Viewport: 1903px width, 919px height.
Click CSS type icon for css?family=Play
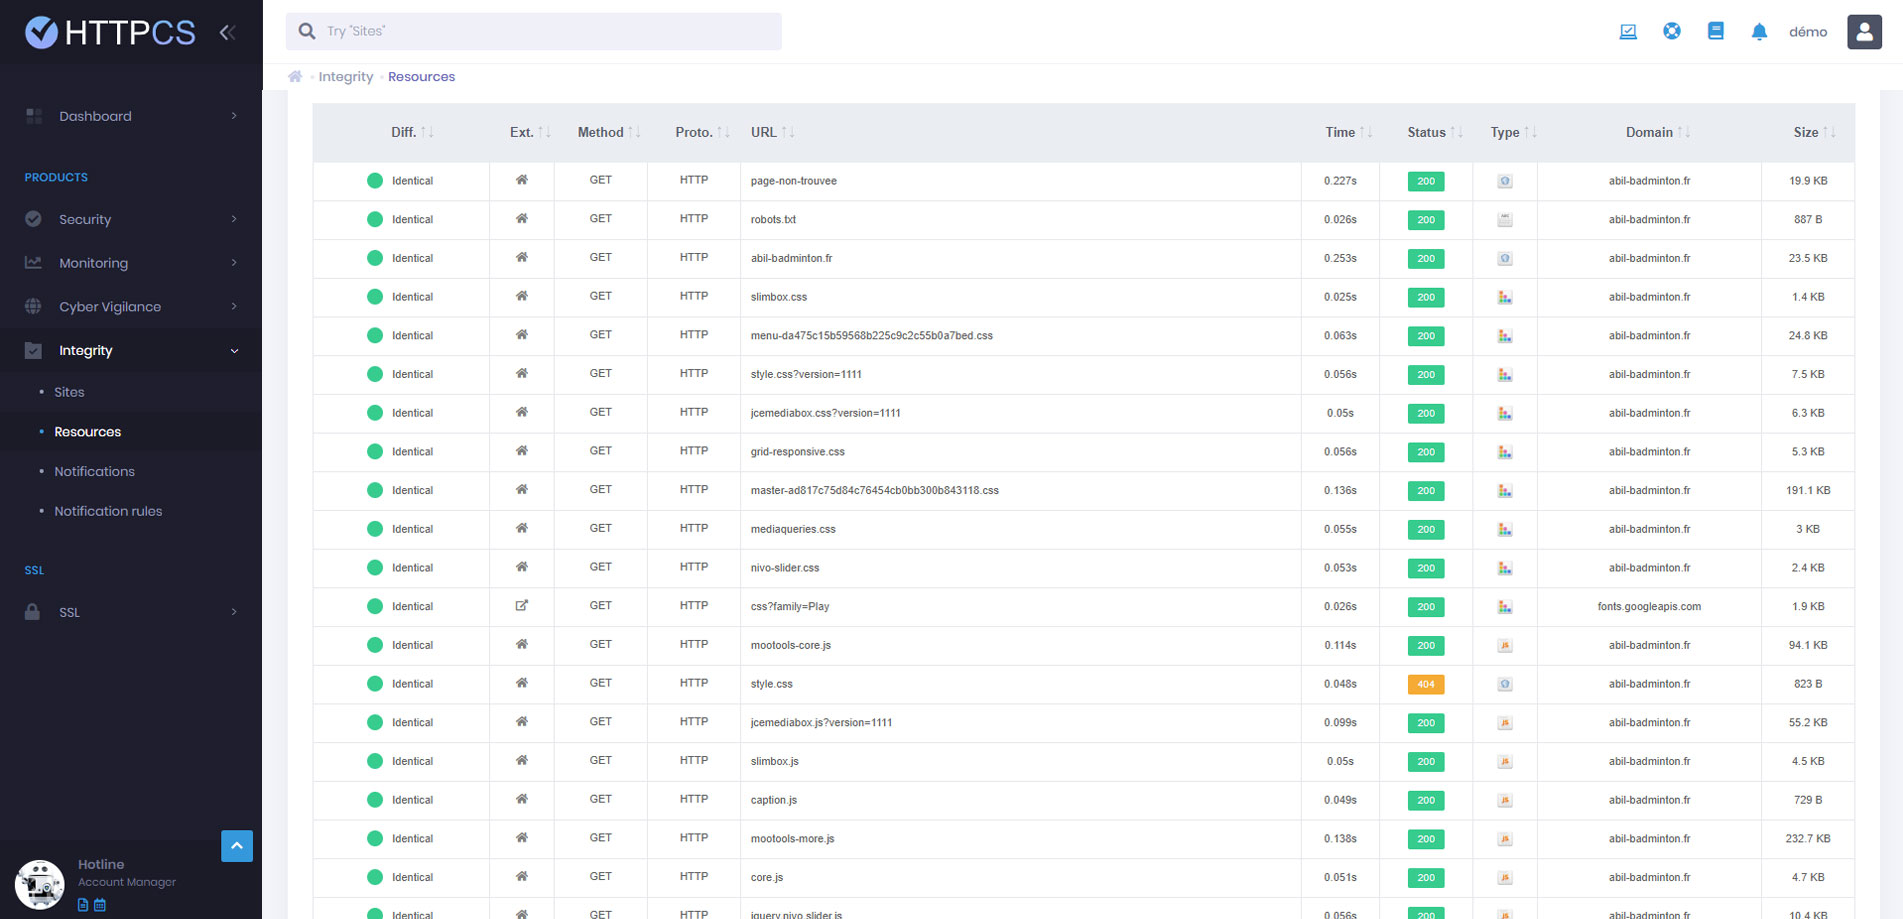1505,606
